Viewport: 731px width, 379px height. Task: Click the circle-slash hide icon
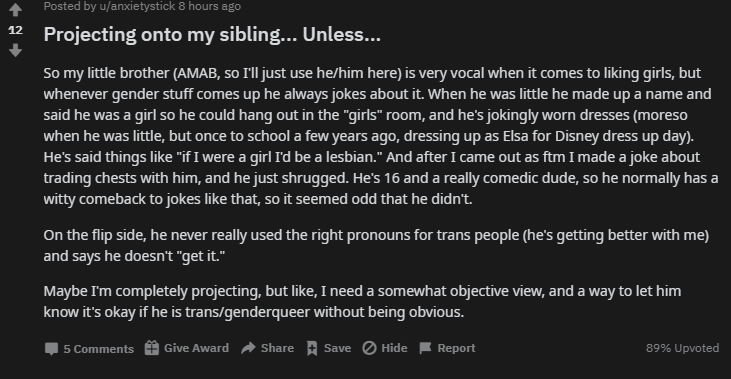tap(369, 348)
